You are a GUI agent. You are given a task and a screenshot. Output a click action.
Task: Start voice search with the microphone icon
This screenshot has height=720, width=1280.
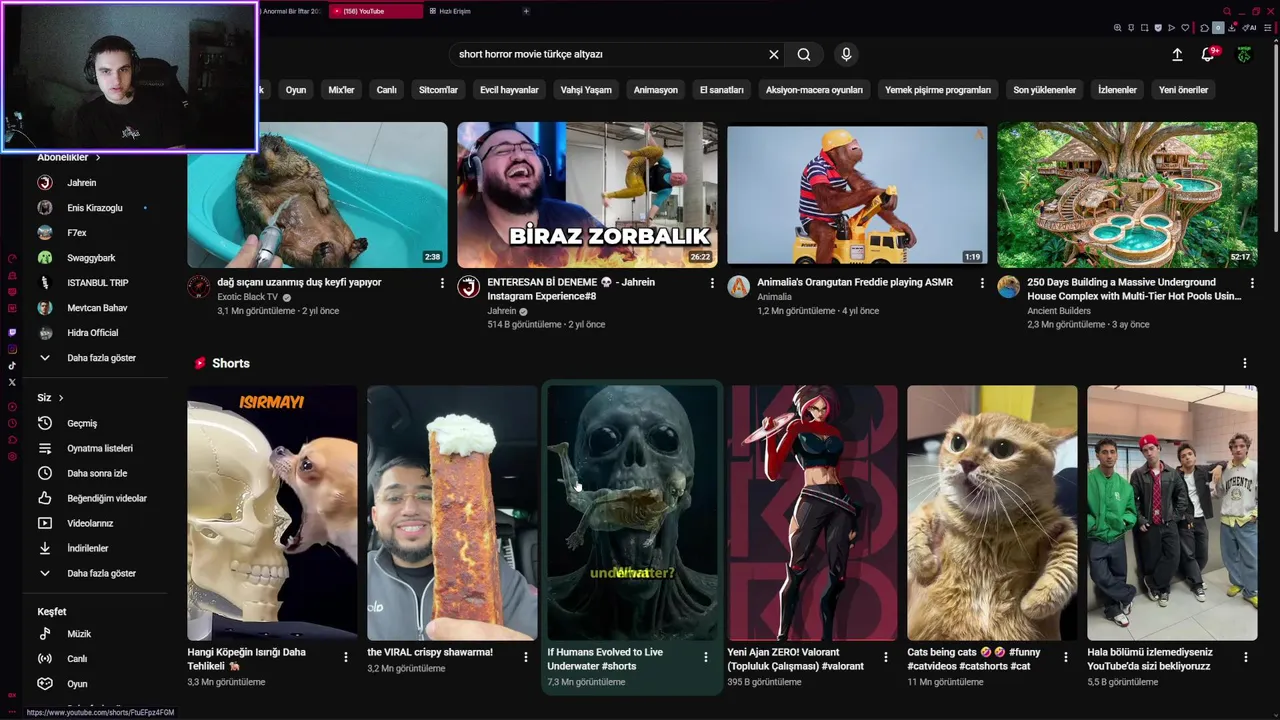(x=846, y=55)
